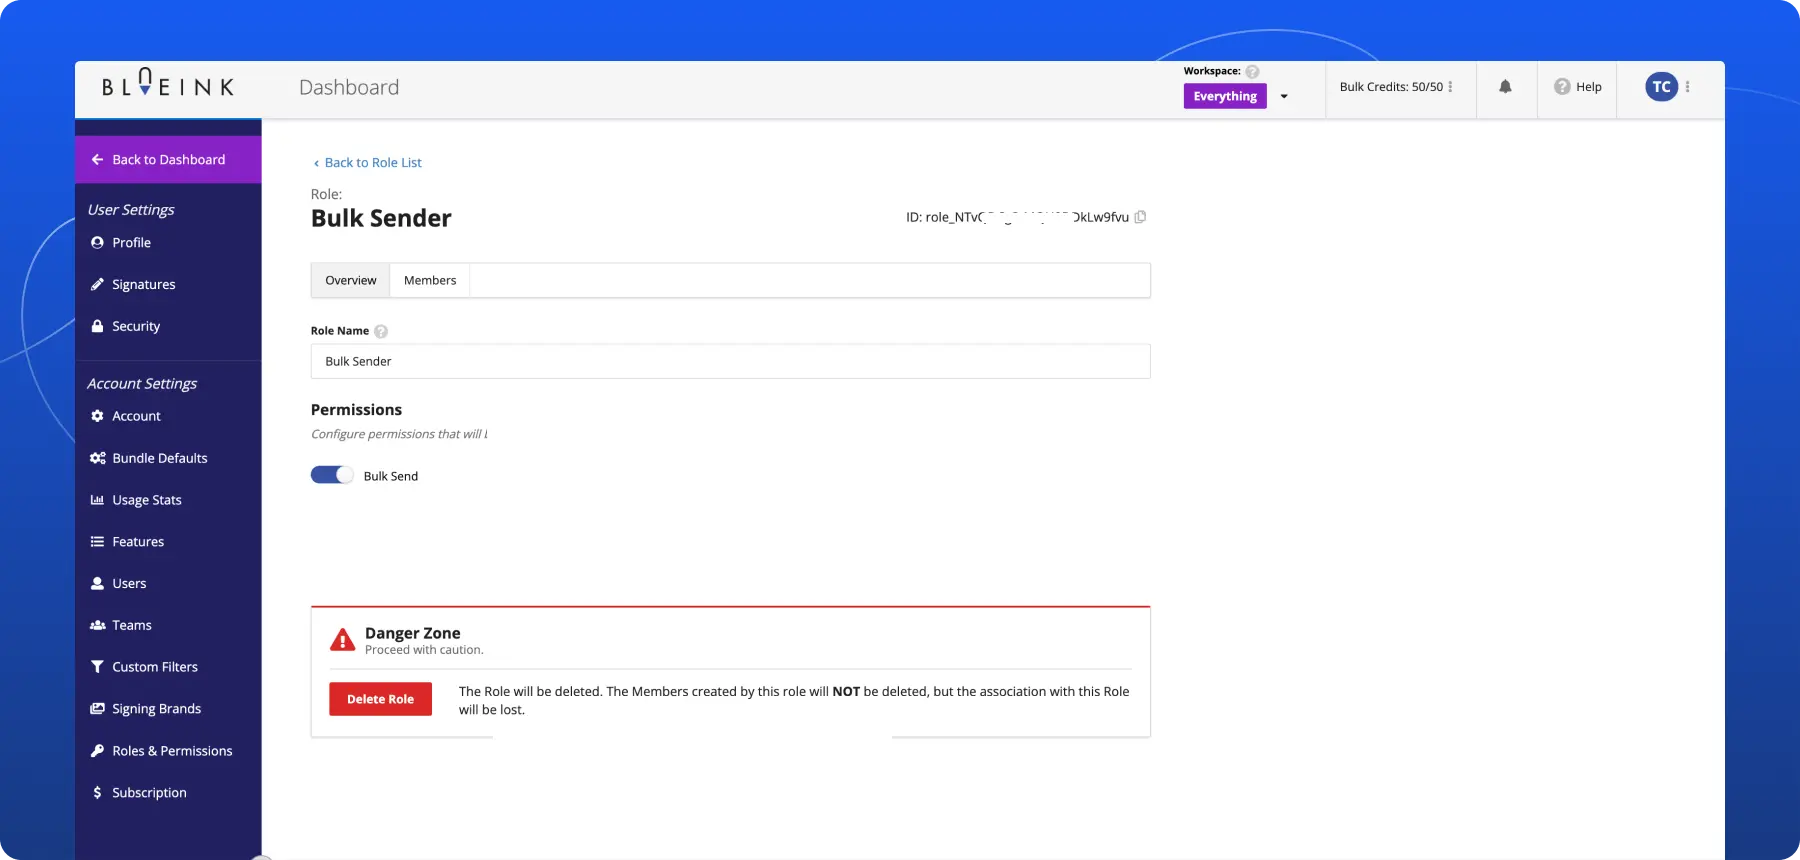Click the Teams group icon

[98, 625]
